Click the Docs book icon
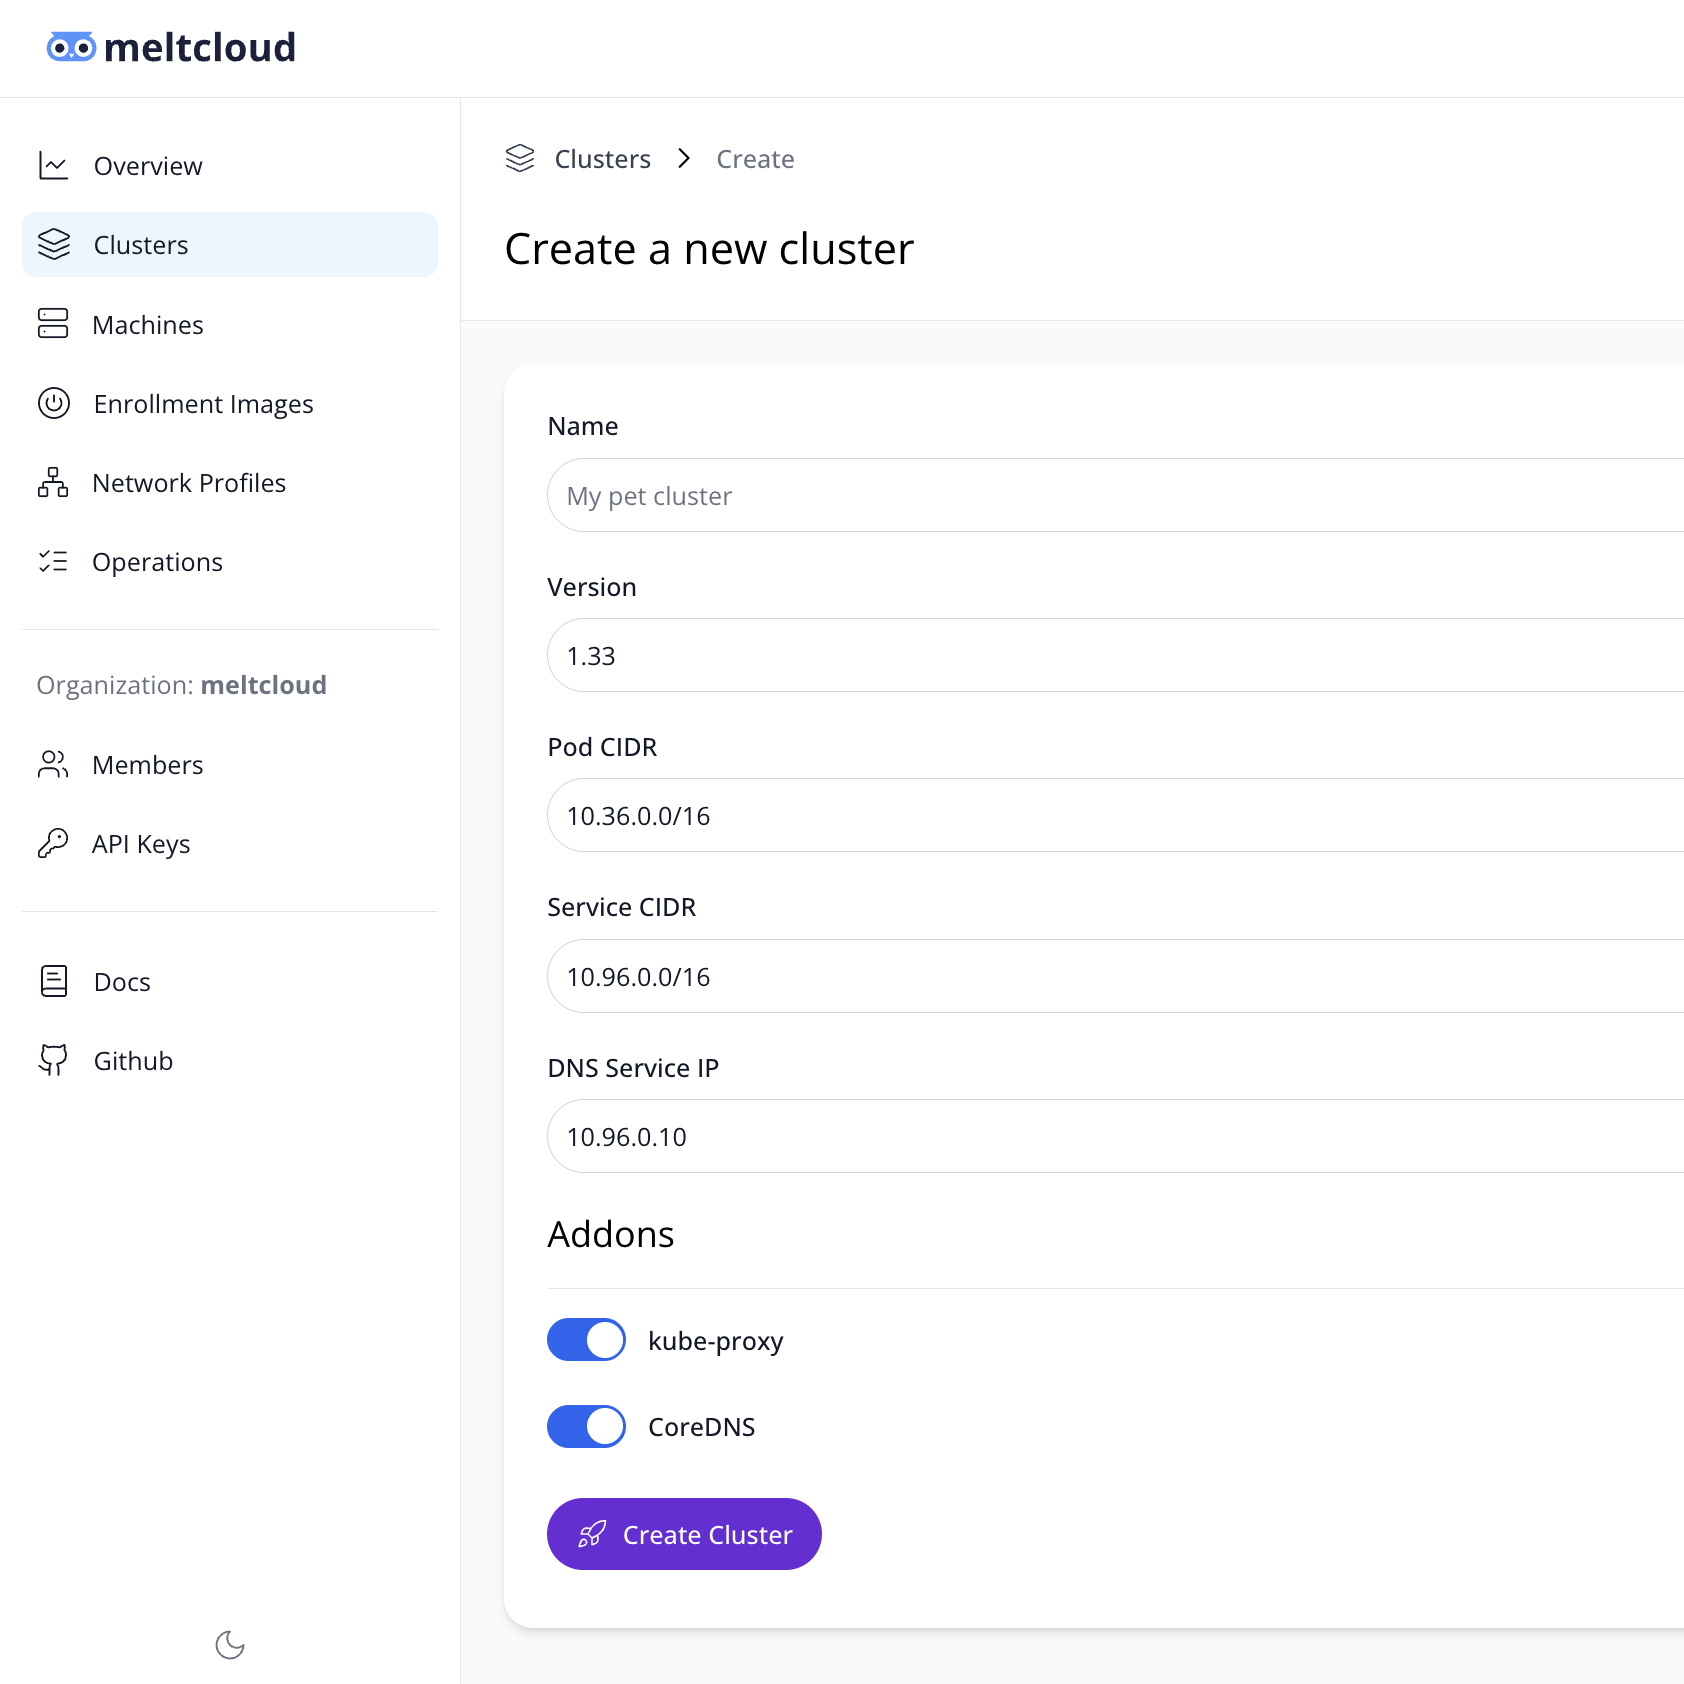This screenshot has width=1684, height=1684. click(54, 981)
